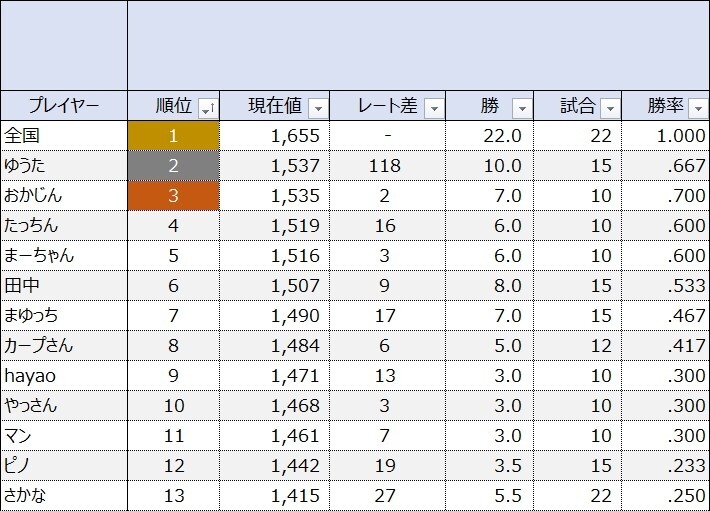This screenshot has width=710, height=511.
Task: Click the プレイヤー header cell
Action: pyautogui.click(x=64, y=106)
